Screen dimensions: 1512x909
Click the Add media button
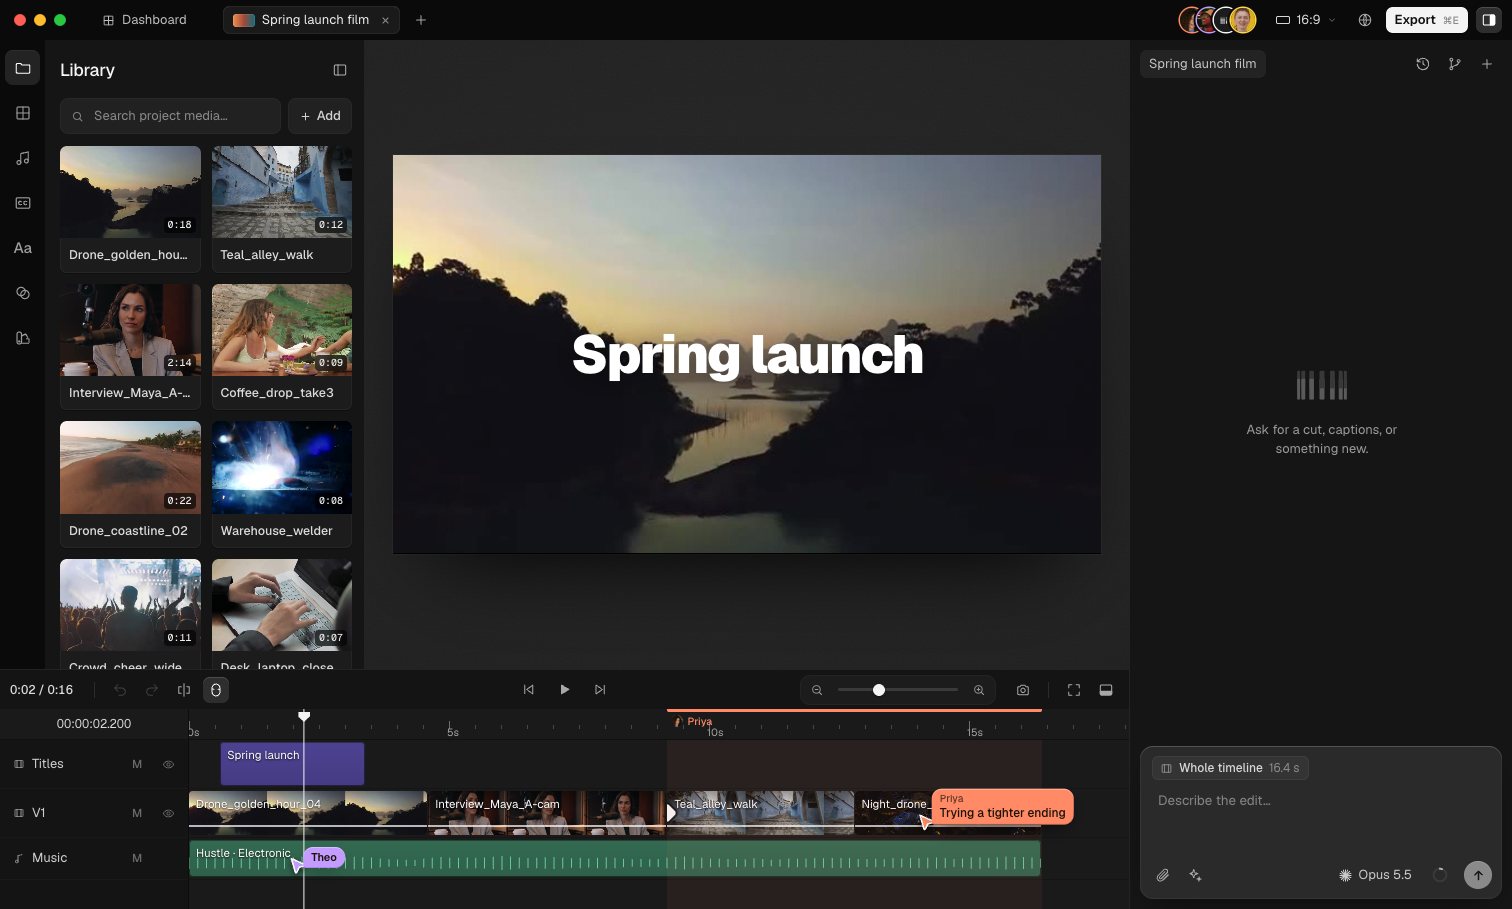pos(320,116)
